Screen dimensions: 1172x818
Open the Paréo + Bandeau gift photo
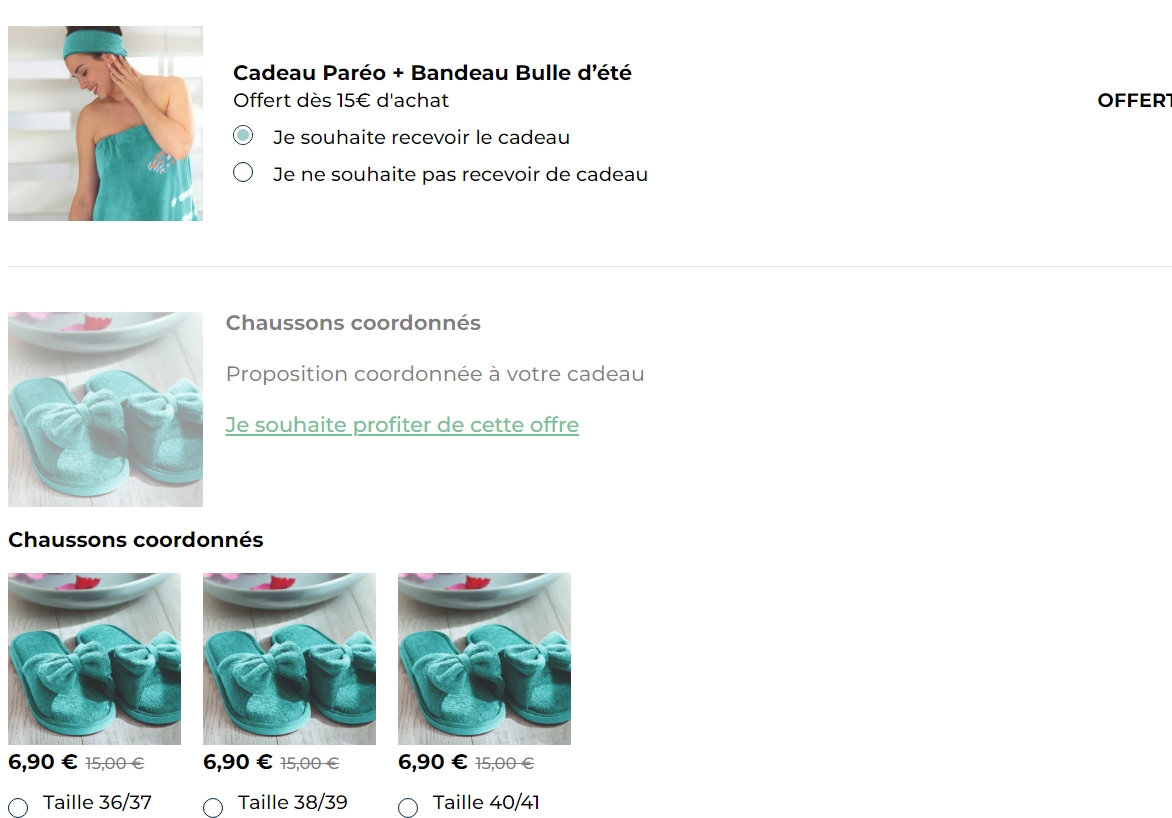pyautogui.click(x=105, y=123)
